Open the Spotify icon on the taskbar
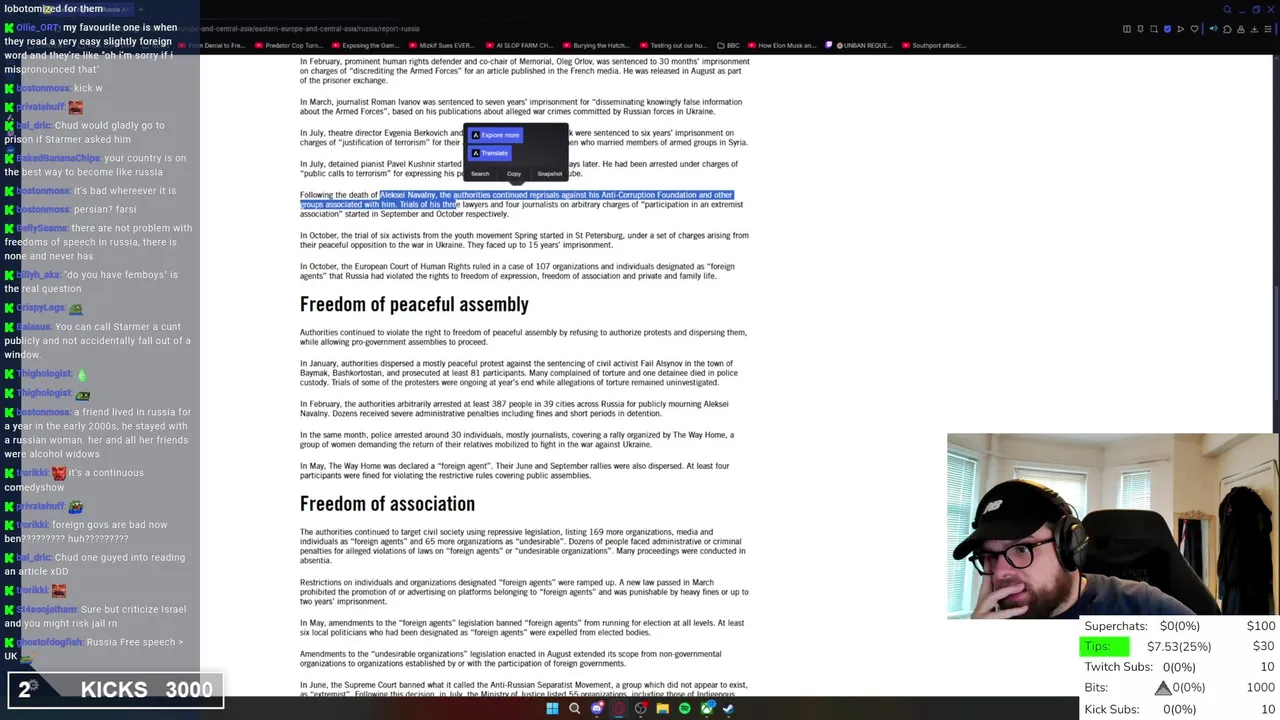This screenshot has height=720, width=1280. point(684,708)
